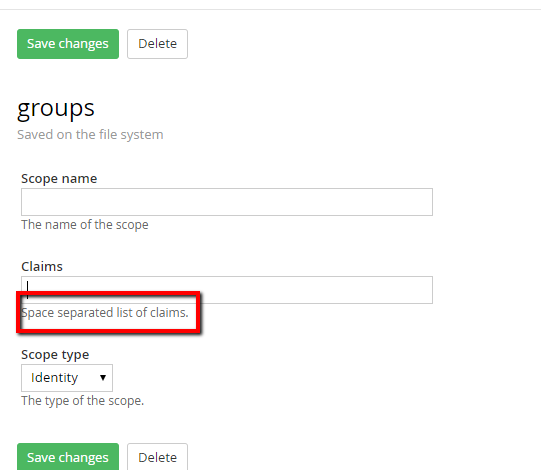Screen dimensions: 541x470
Task: Click the 'Scope type' label
Action: 55,355
